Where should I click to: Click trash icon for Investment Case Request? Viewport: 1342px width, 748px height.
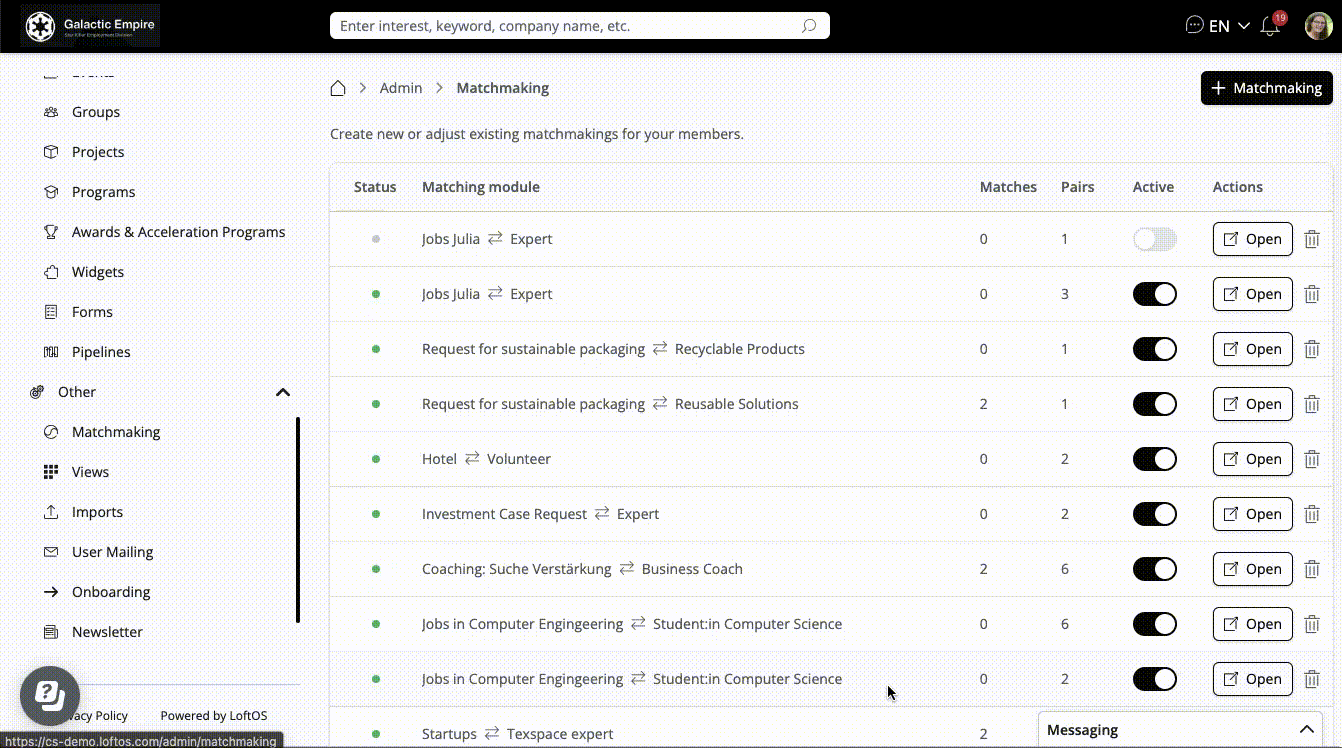[1312, 514]
